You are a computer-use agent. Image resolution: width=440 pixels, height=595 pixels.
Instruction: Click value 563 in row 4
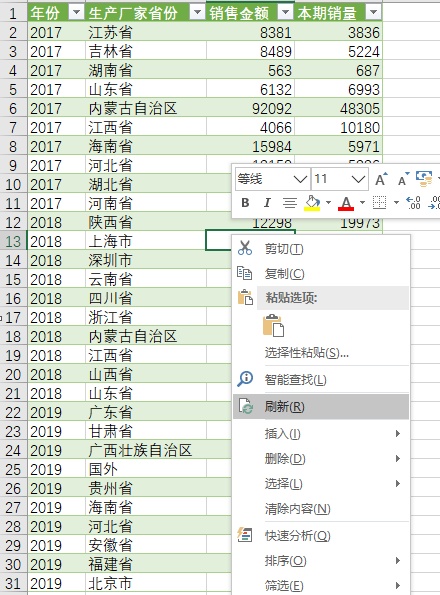[250, 70]
